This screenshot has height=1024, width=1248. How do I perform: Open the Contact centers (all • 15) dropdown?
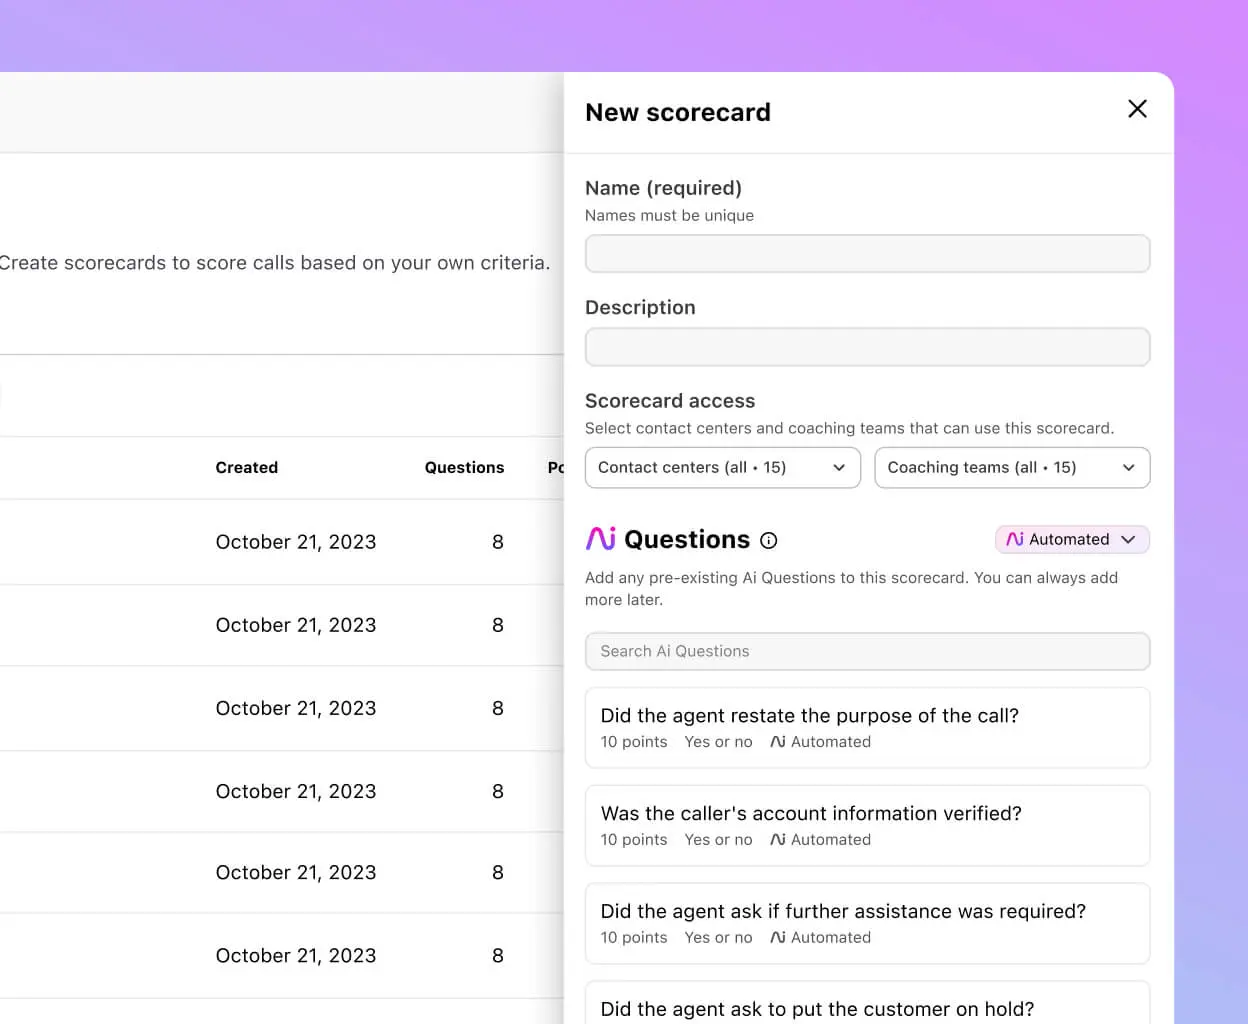click(722, 468)
